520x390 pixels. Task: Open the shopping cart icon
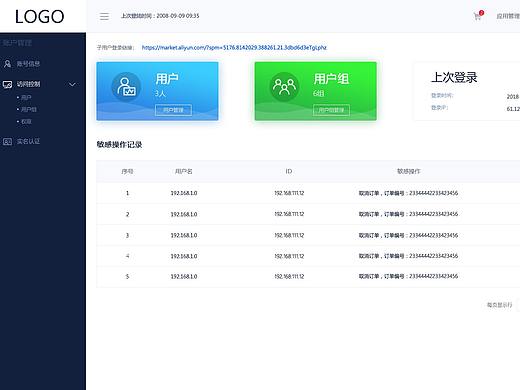pos(478,16)
